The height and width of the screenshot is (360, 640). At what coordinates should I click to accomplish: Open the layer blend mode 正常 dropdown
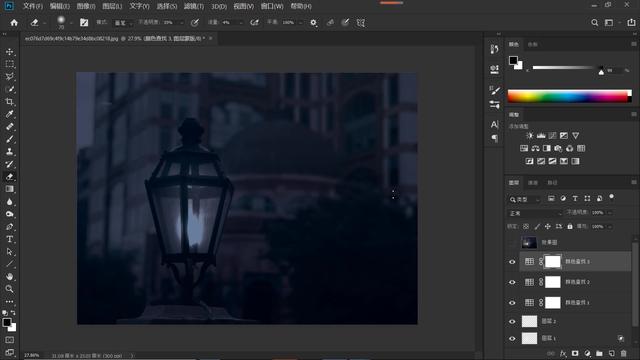(535, 213)
